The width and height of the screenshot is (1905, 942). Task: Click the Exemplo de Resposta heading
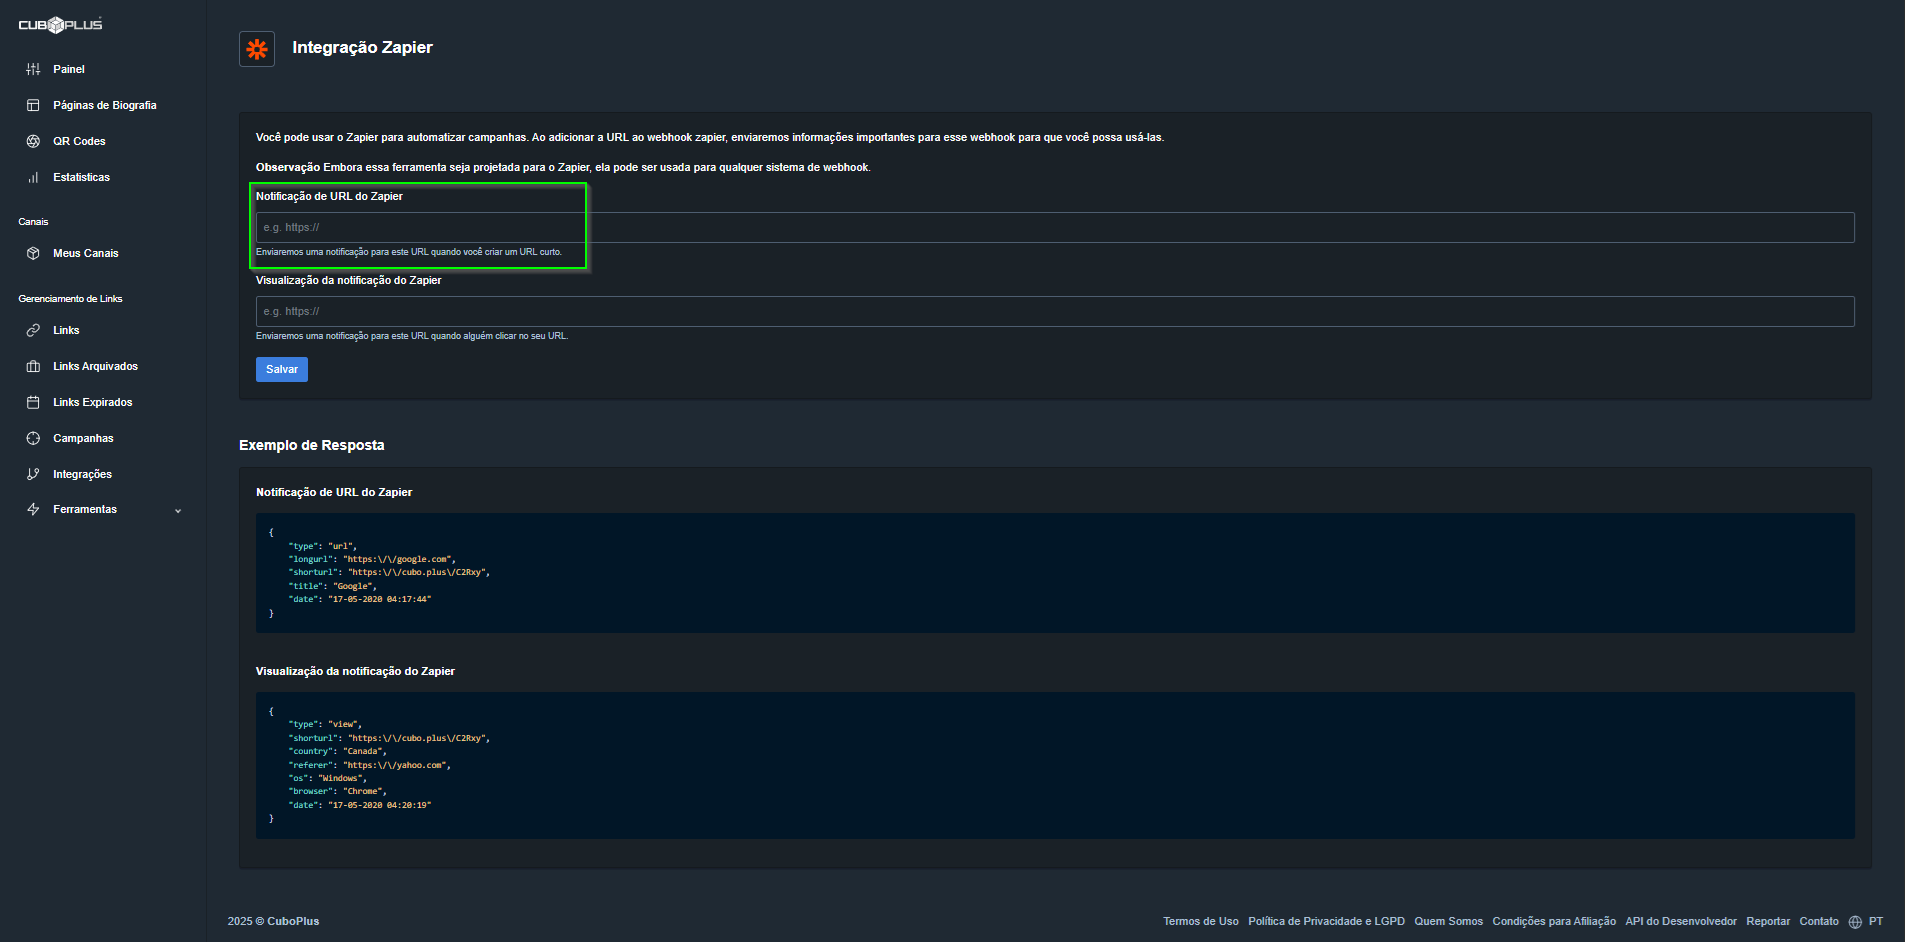pyautogui.click(x=311, y=445)
